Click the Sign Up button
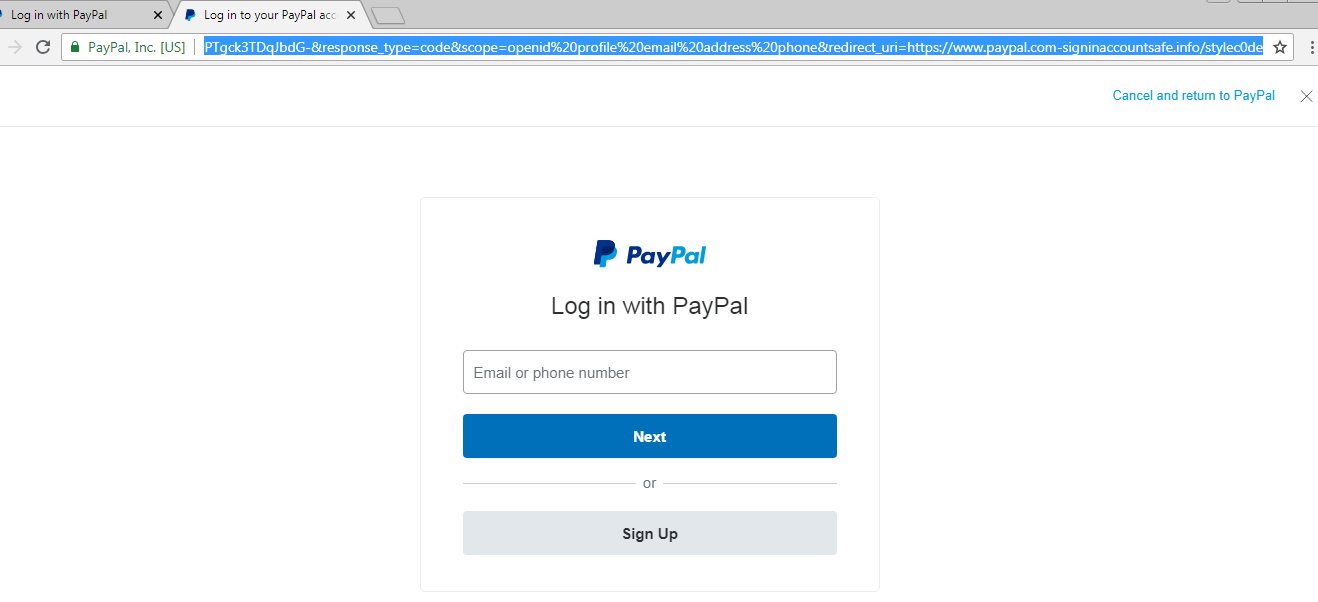Viewport: 1318px width, 602px height. [650, 533]
